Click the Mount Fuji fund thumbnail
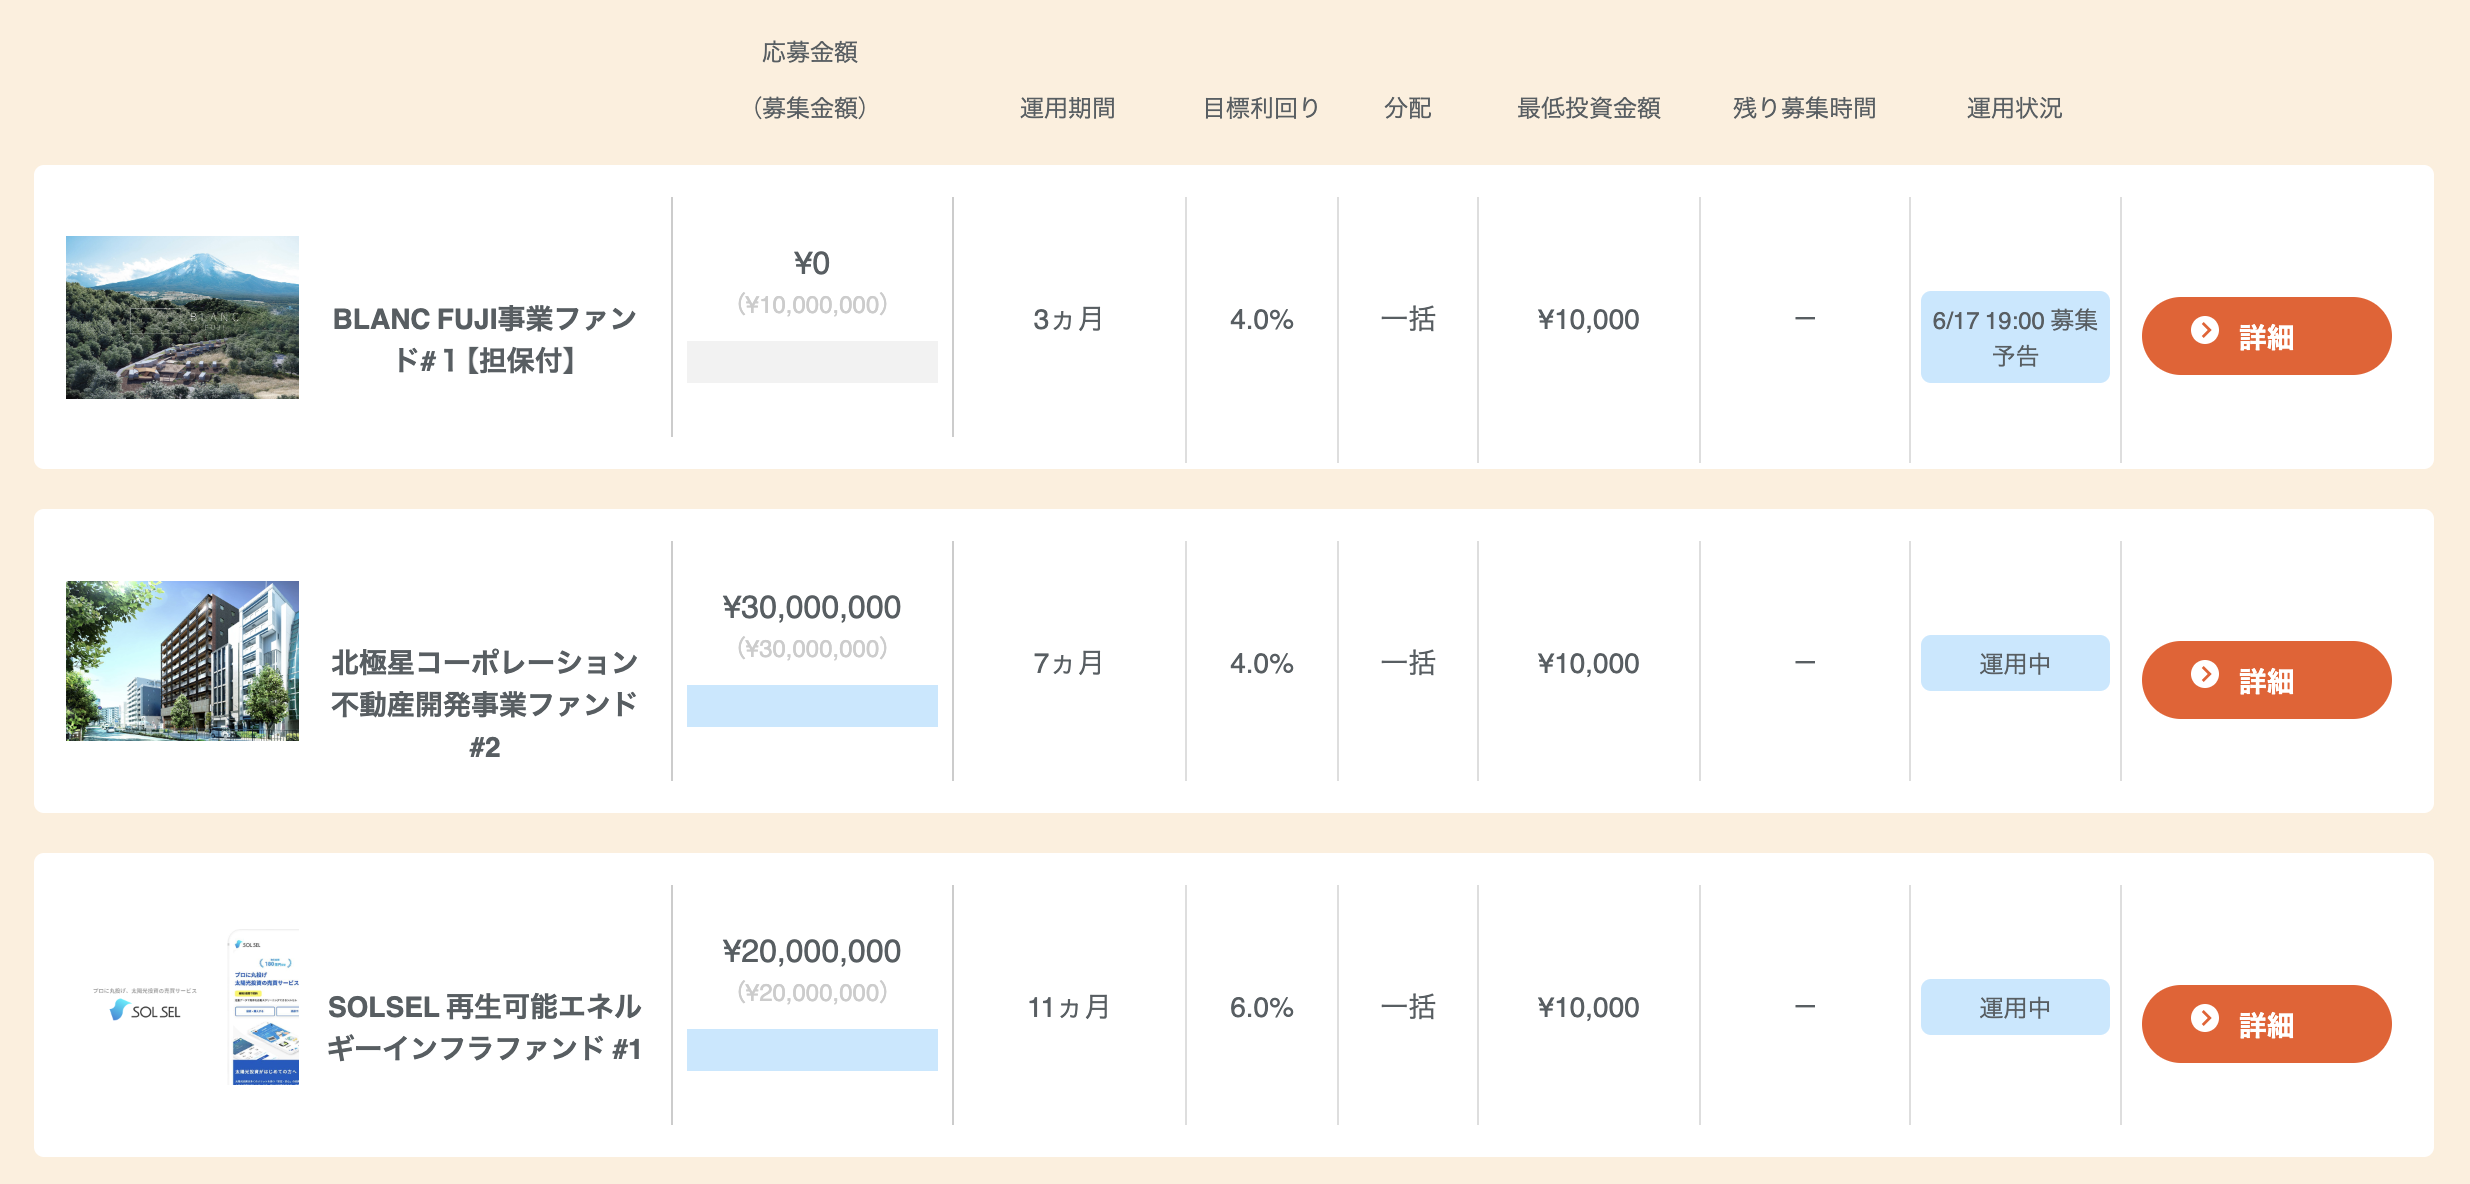Viewport: 2470px width, 1184px height. [182, 317]
